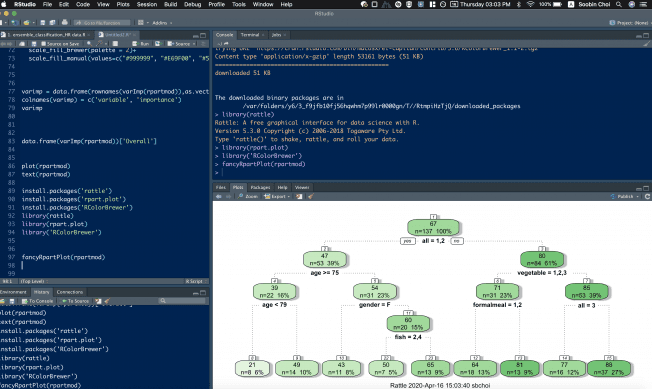Screen dimensions: 652x389
Task: Send the selected history To Source
Action: click(75, 301)
